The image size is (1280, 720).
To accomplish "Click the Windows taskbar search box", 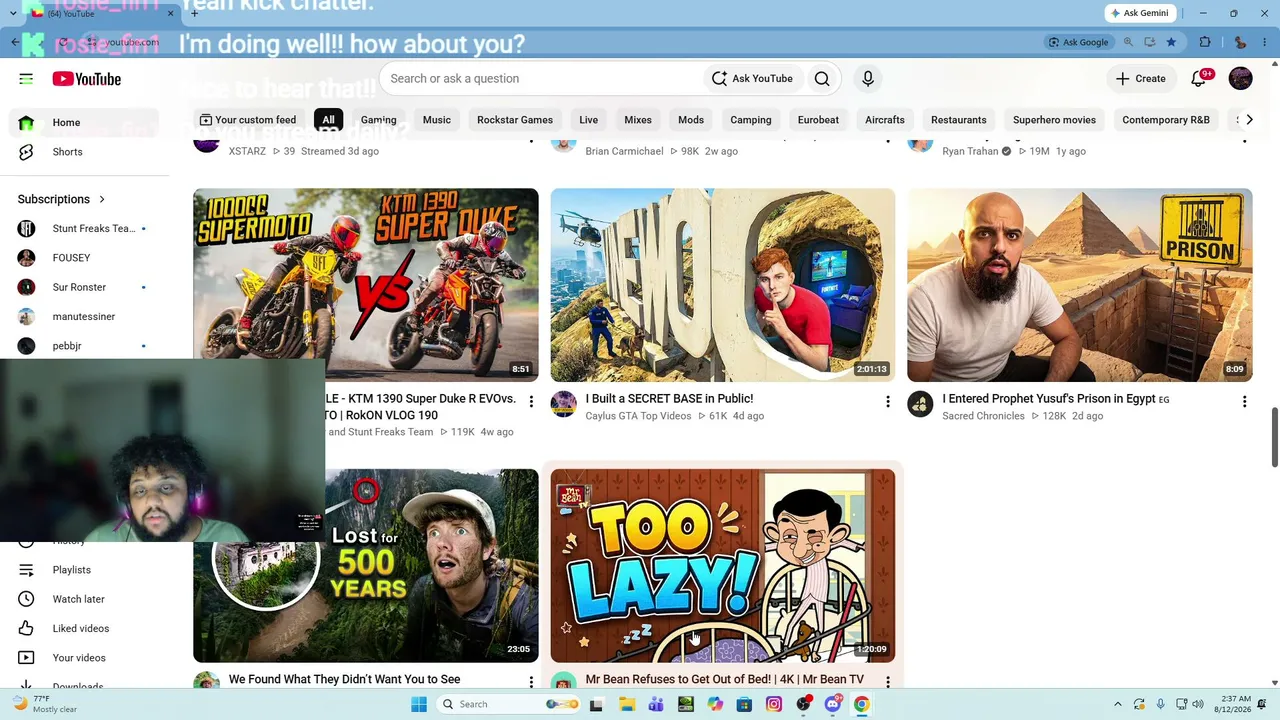I will tap(510, 704).
